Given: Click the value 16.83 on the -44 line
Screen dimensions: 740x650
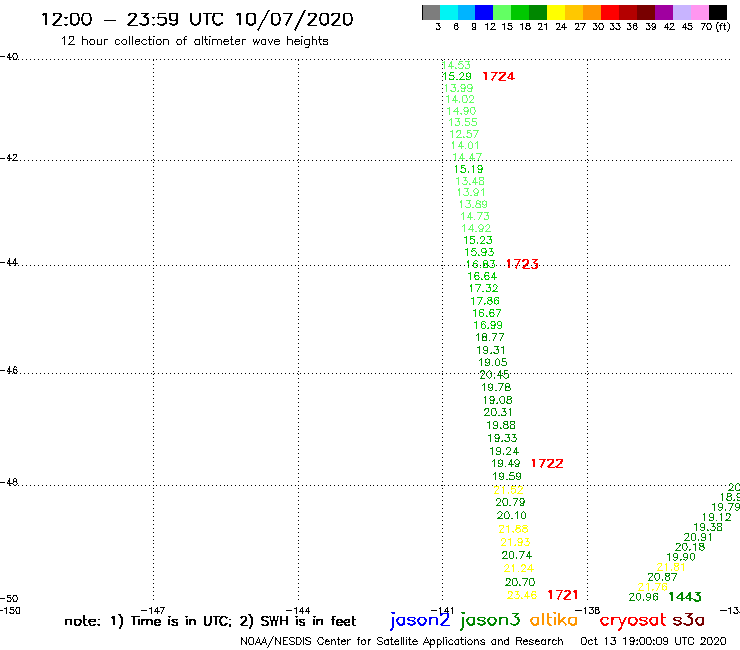Looking at the screenshot, I should point(481,264).
